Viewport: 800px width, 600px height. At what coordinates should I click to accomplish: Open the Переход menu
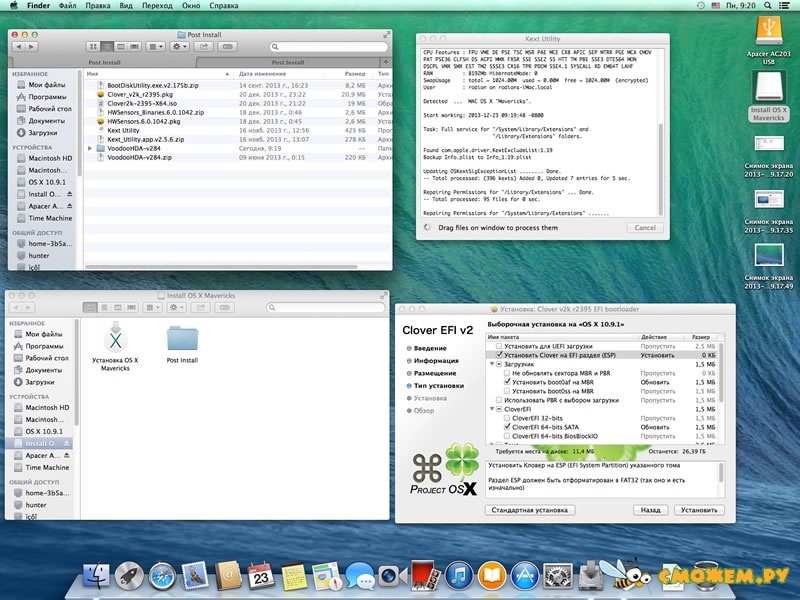[157, 6]
